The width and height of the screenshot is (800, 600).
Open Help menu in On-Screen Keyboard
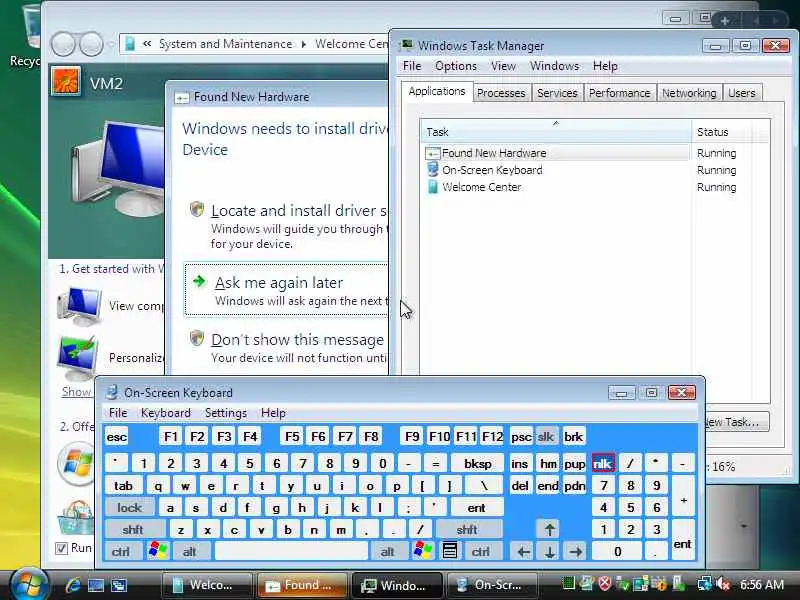pos(273,412)
